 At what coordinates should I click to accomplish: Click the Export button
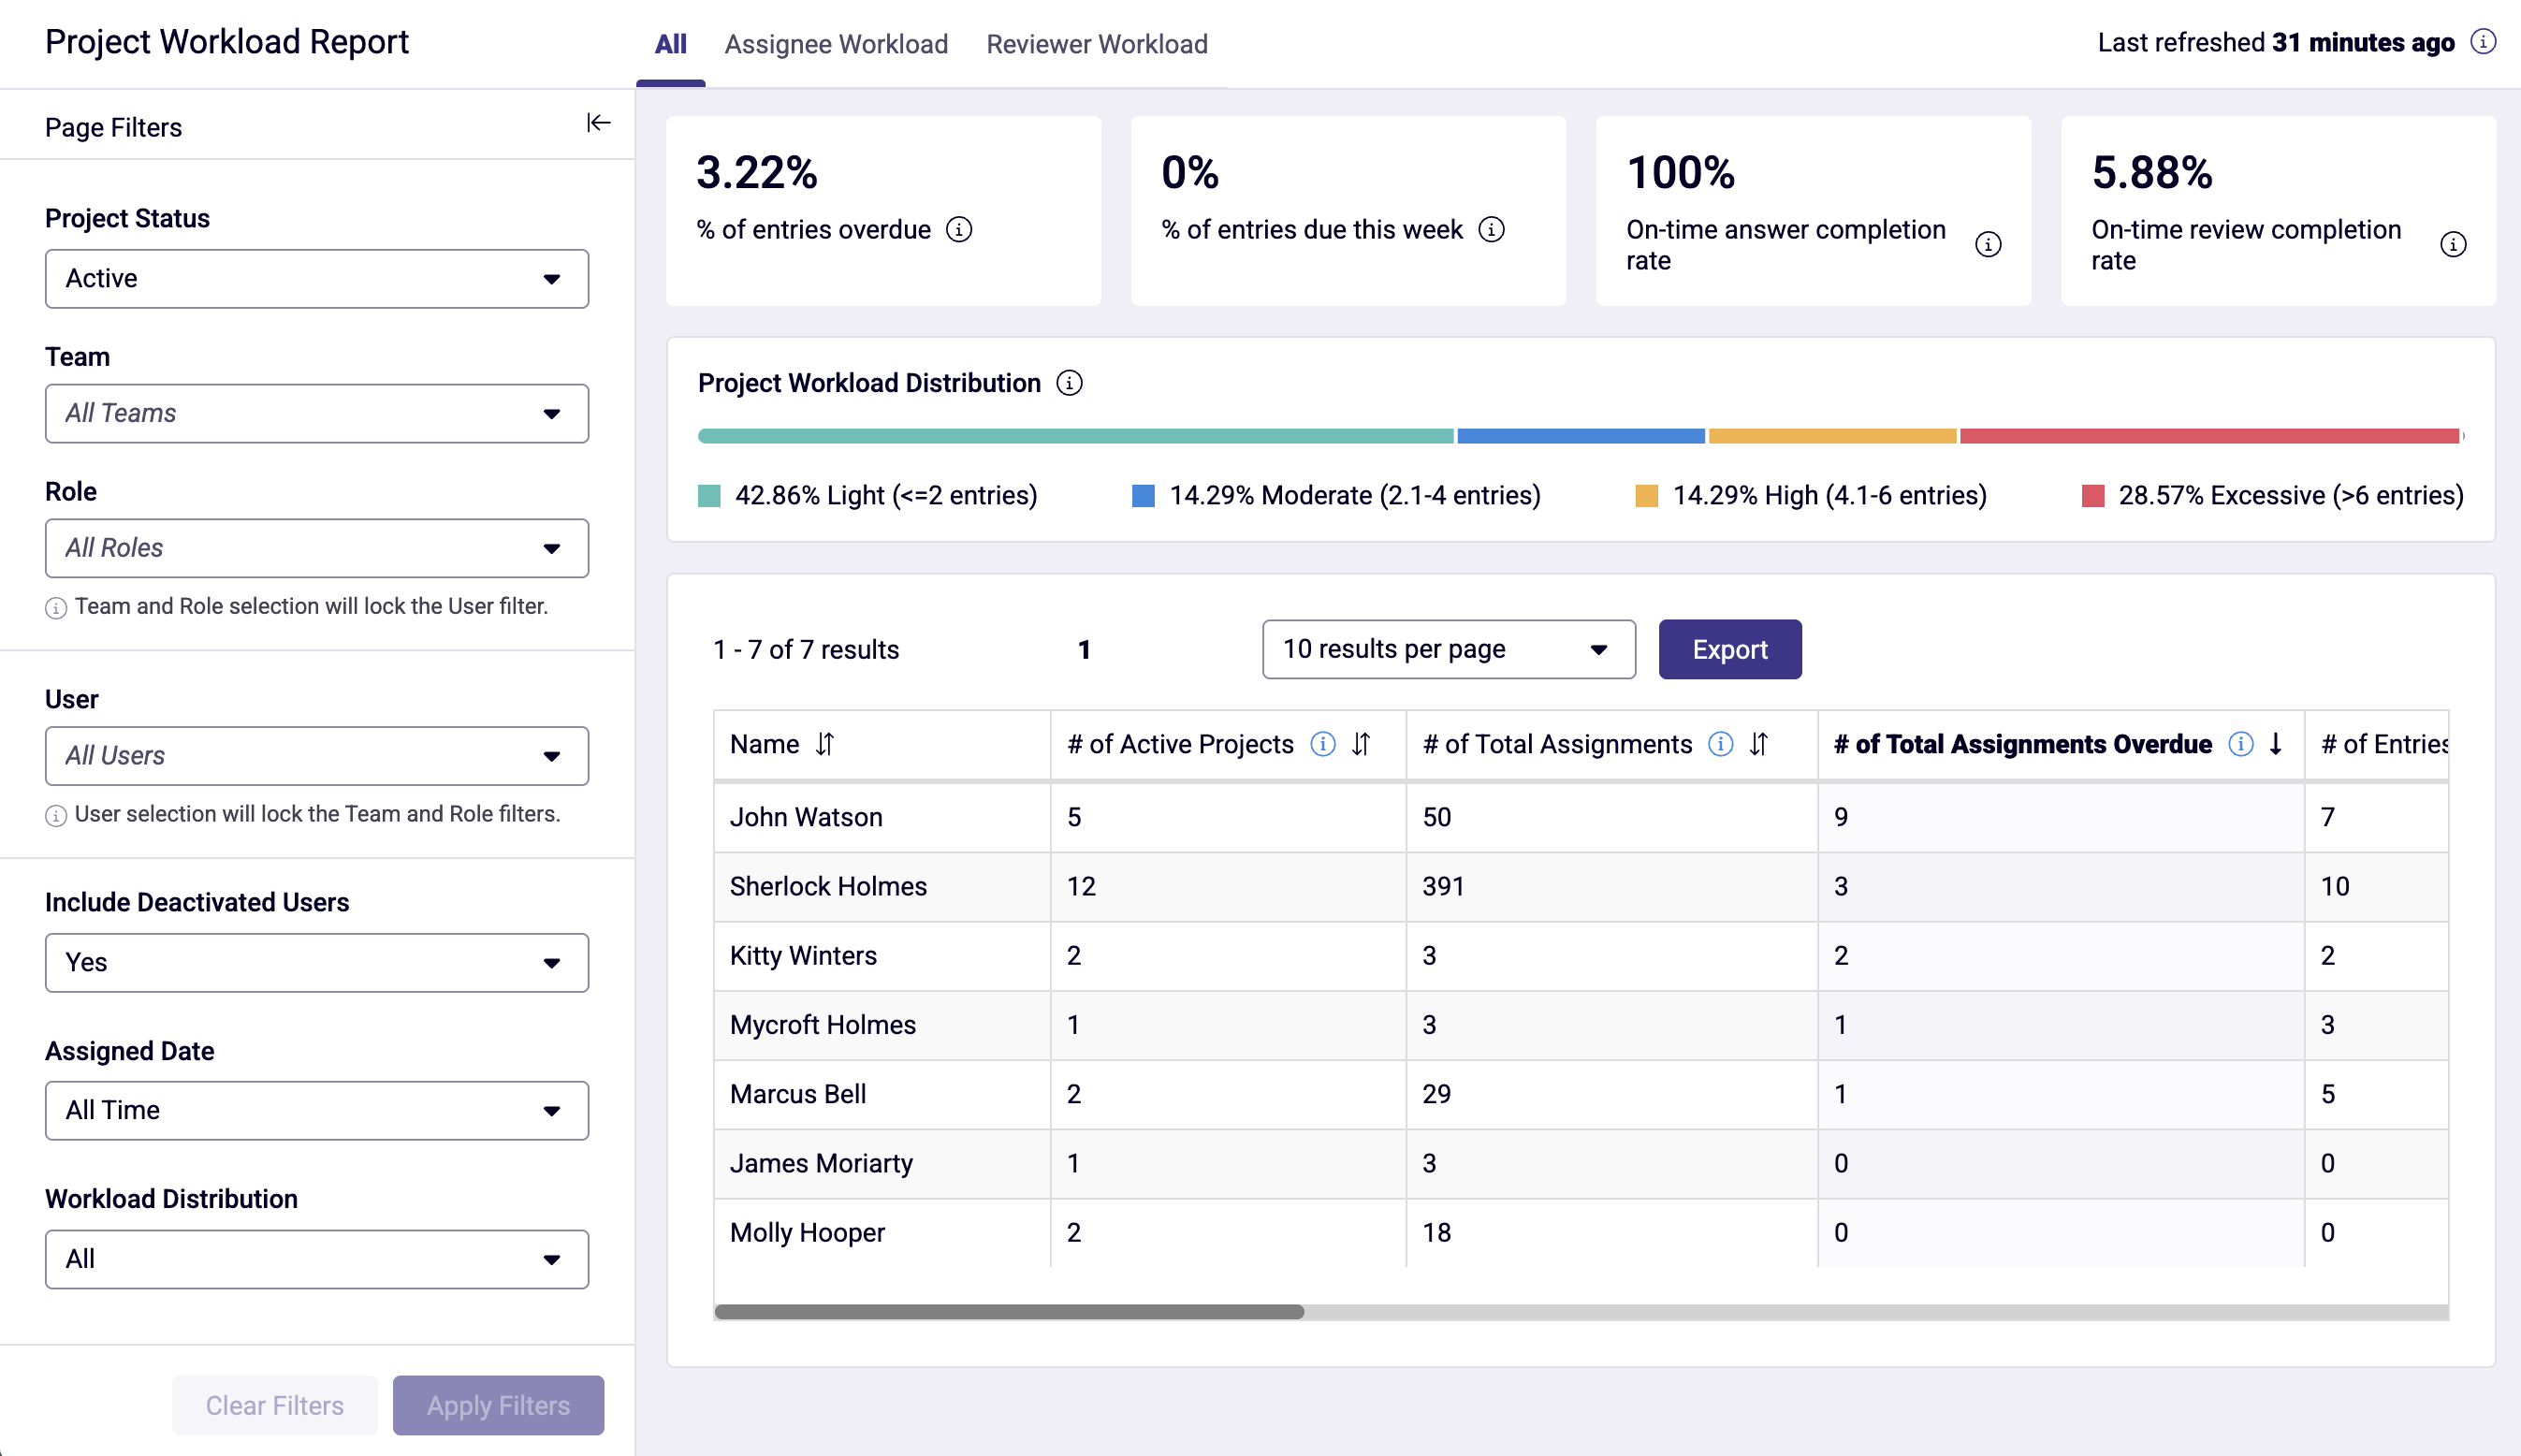click(x=1730, y=650)
